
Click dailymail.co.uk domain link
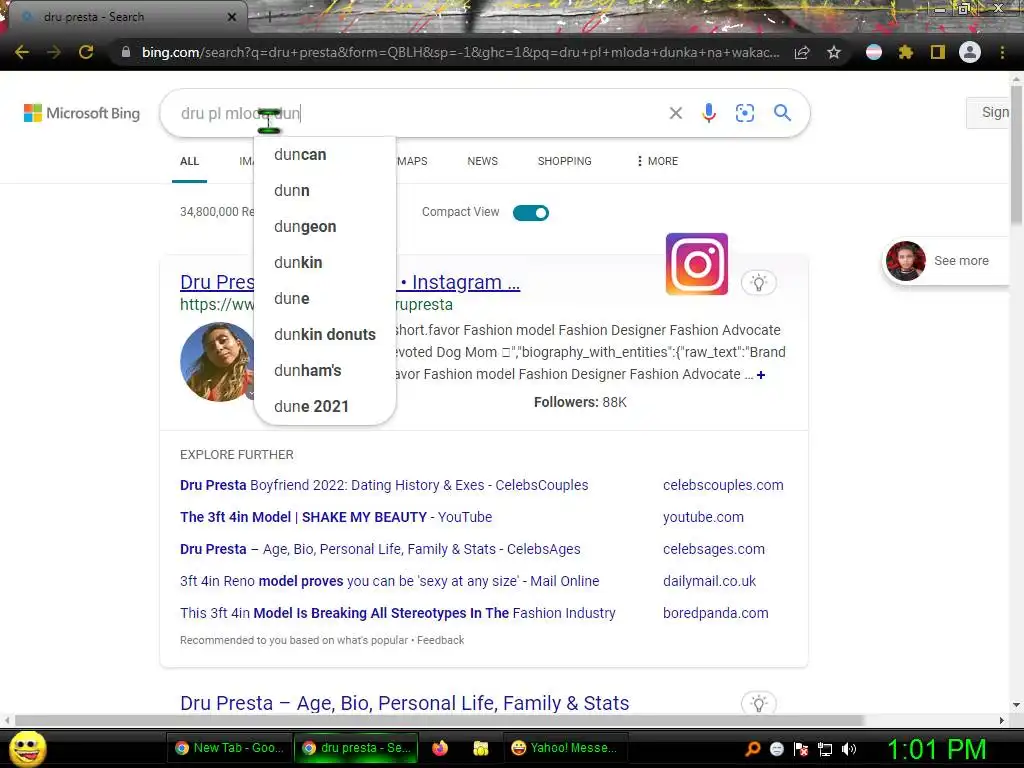[x=709, y=581]
